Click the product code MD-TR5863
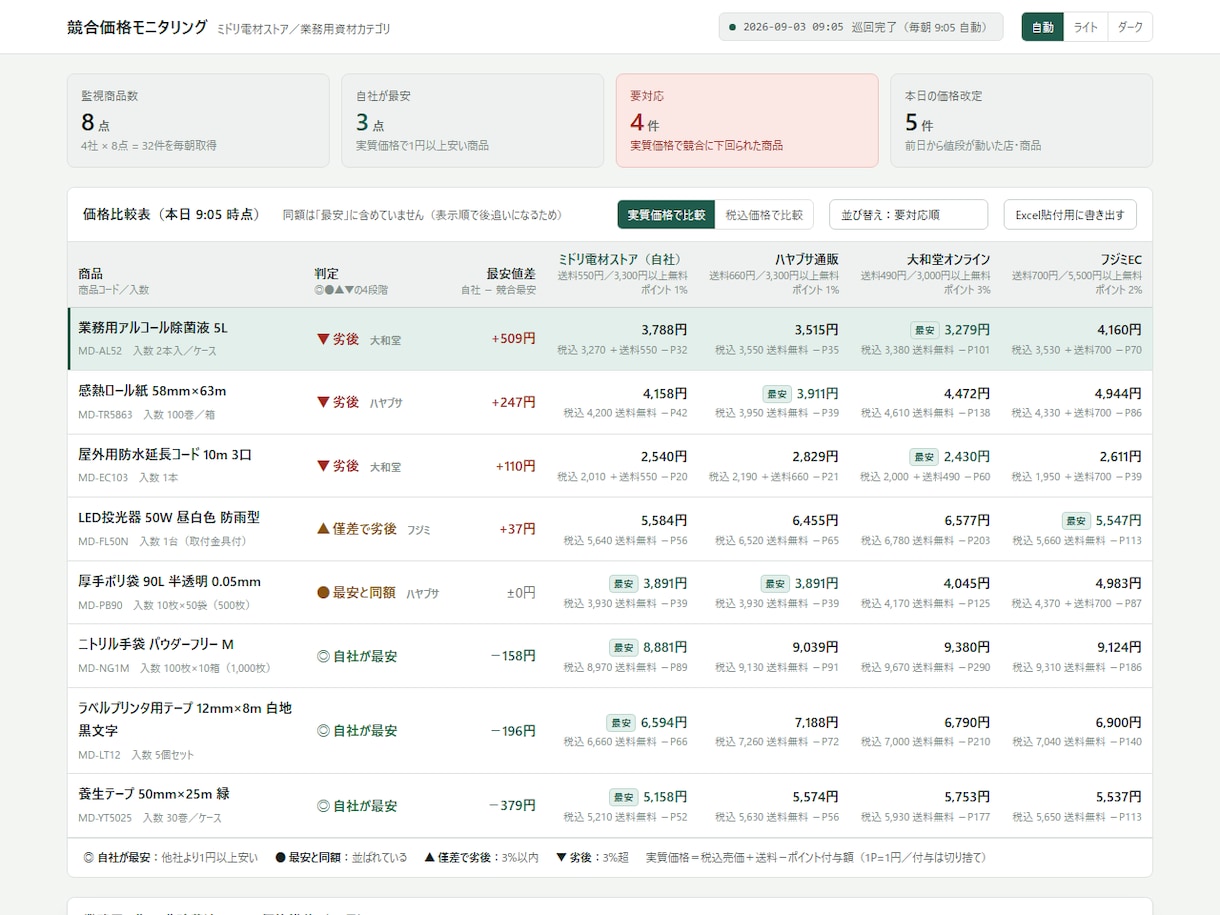1220x915 pixels. (105, 414)
